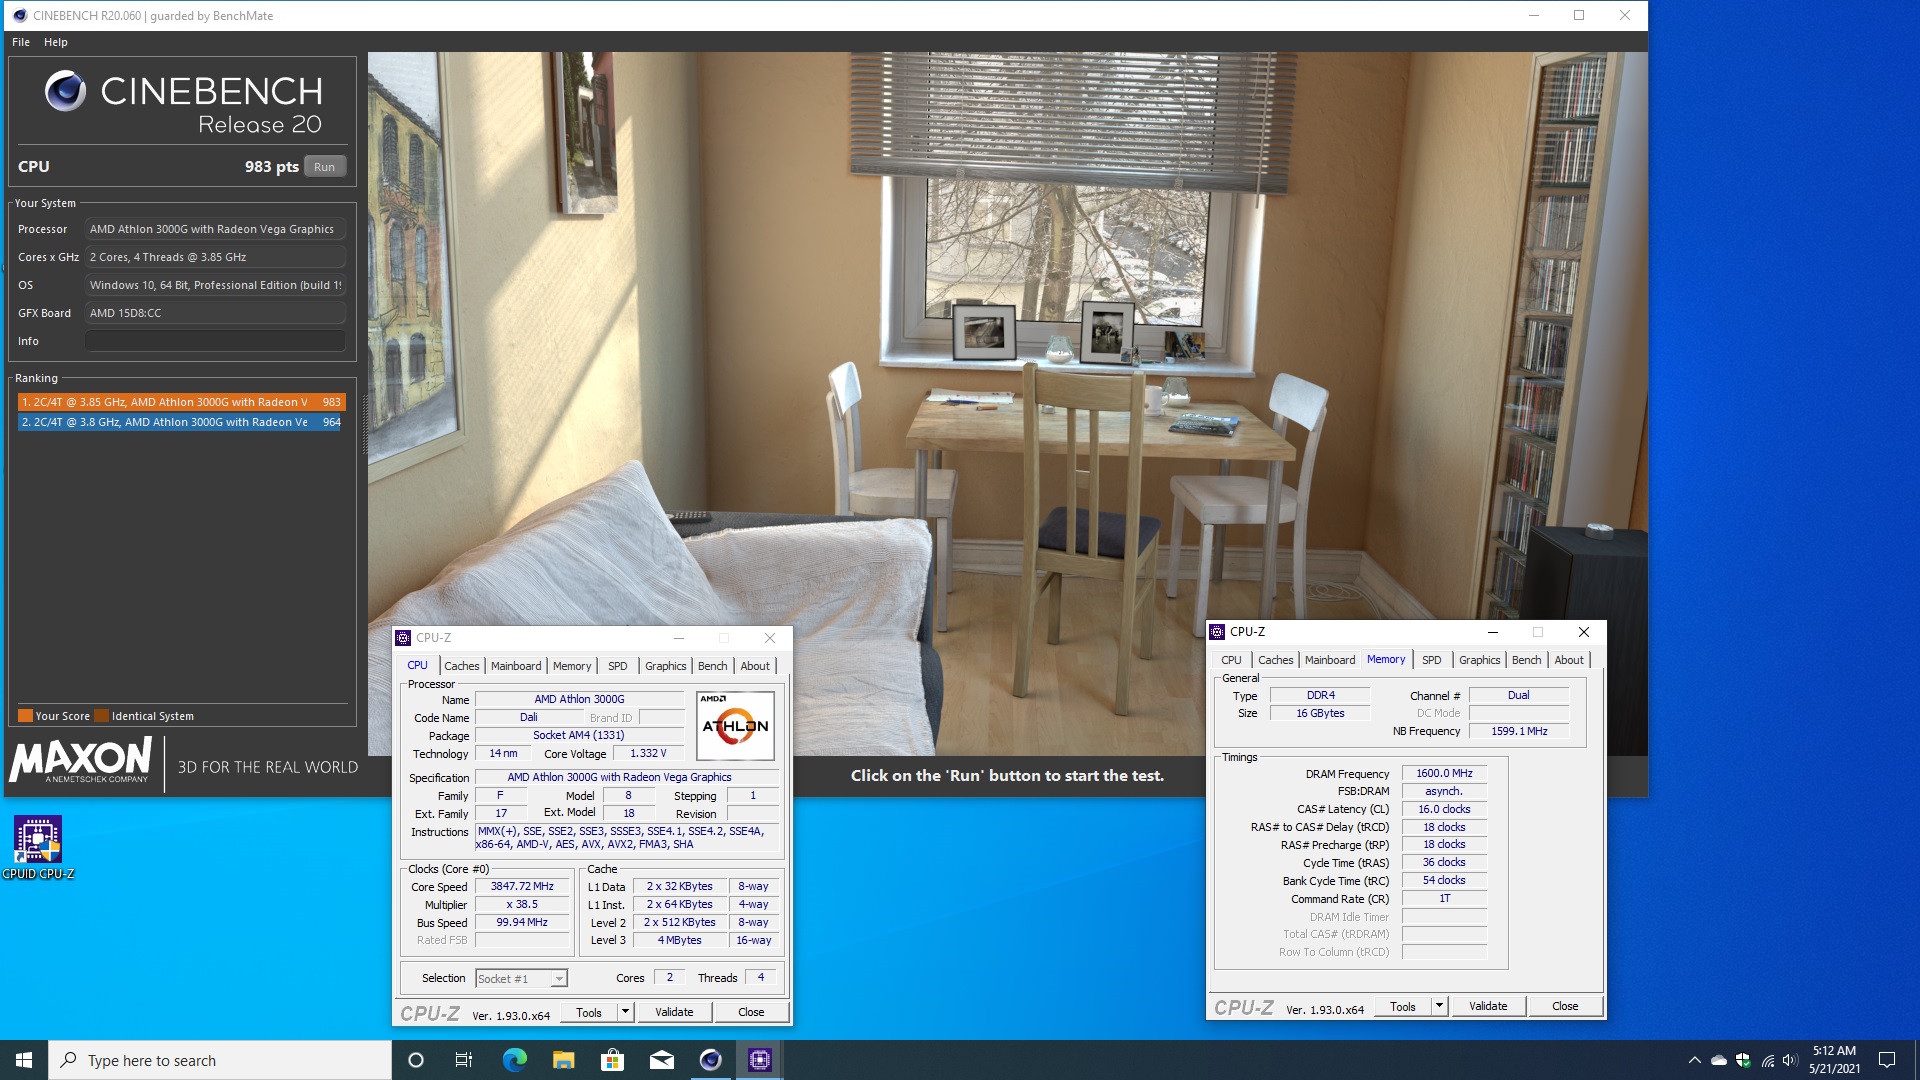The width and height of the screenshot is (1920, 1080).
Task: Click the Windows Start button
Action: 24,1060
